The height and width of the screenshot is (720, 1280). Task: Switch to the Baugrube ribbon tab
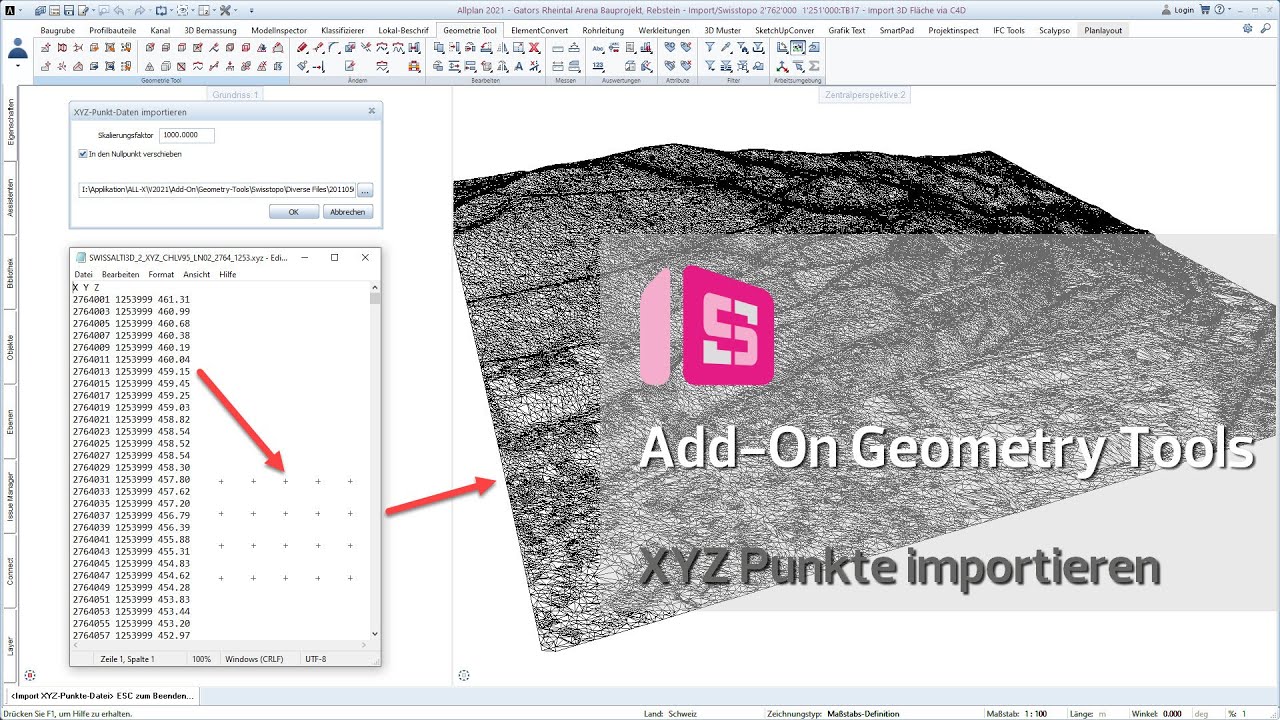click(57, 30)
